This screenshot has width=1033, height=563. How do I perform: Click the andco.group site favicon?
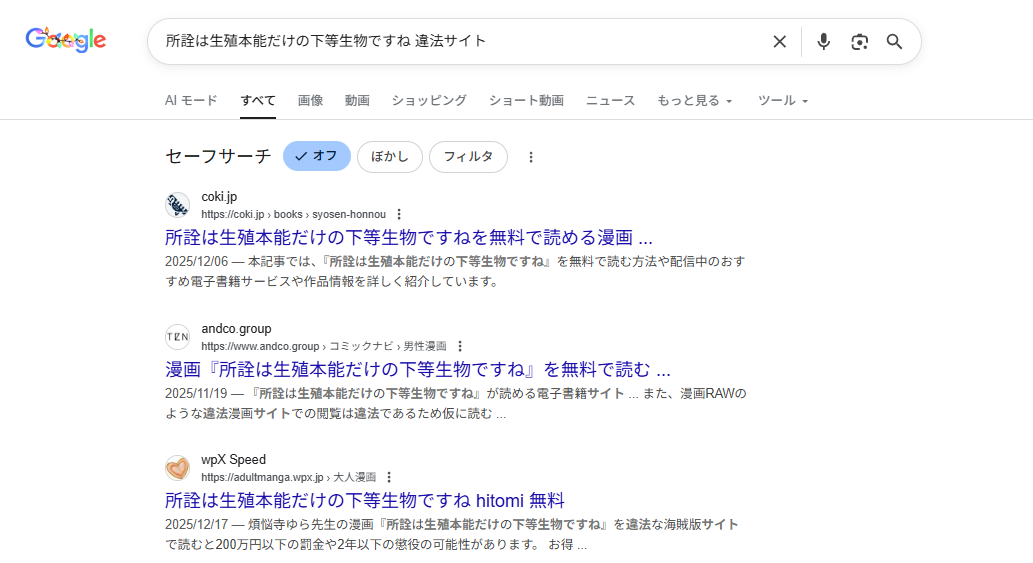[x=178, y=336]
